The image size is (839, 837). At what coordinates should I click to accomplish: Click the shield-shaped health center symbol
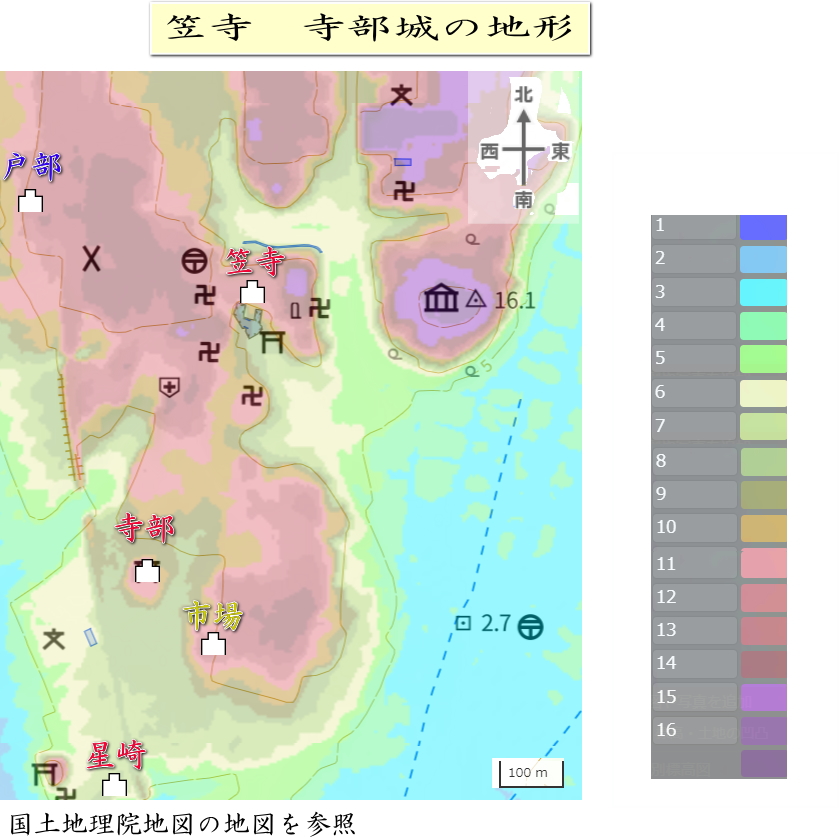[169, 387]
